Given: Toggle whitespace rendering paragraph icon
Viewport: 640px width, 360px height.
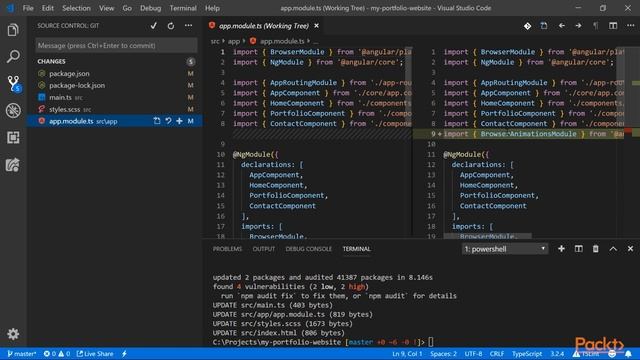Looking at the screenshot, I should (596, 26).
